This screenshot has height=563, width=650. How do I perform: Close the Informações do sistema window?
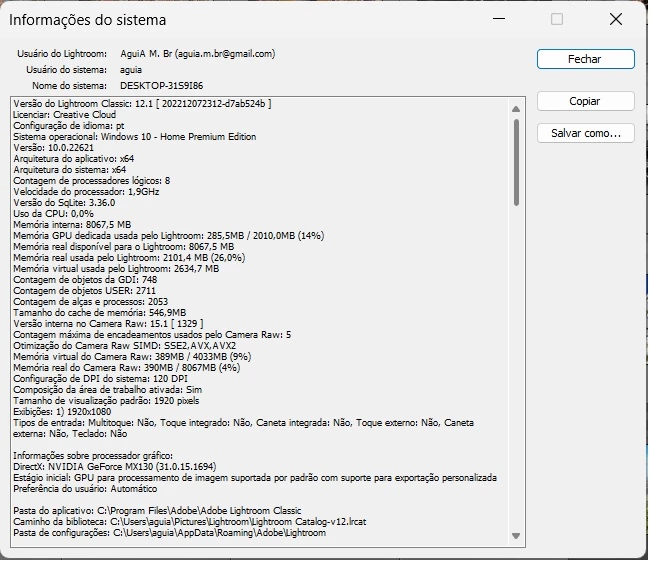[x=617, y=19]
